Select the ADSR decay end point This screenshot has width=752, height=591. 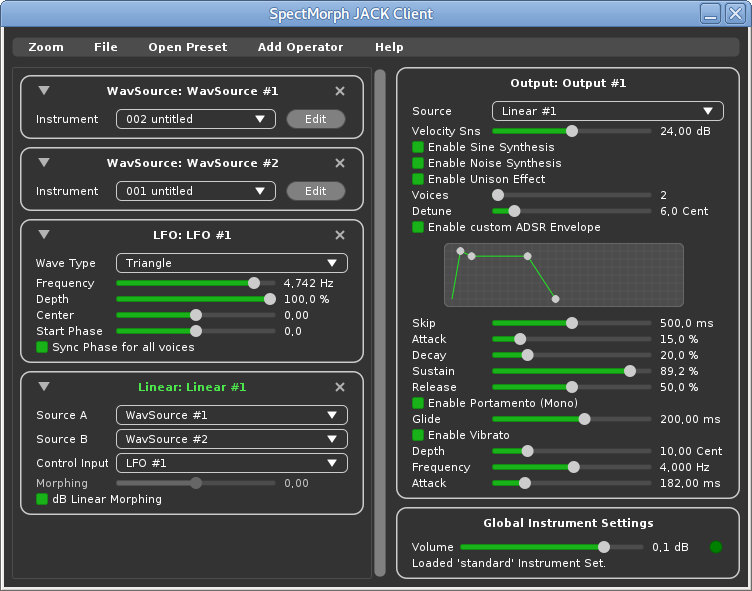471,256
